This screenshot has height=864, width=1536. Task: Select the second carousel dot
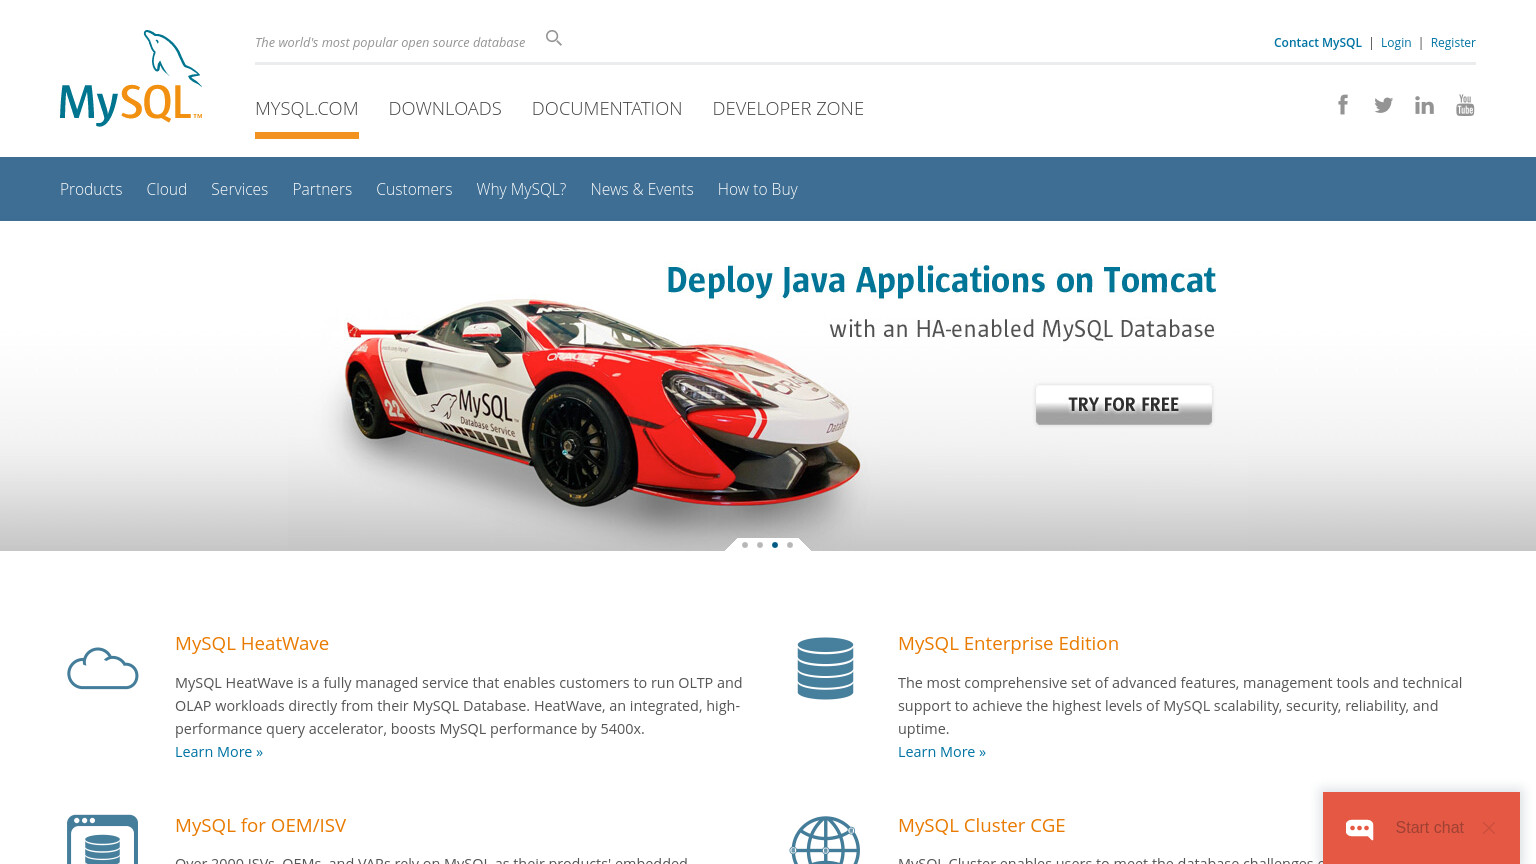[x=760, y=545]
